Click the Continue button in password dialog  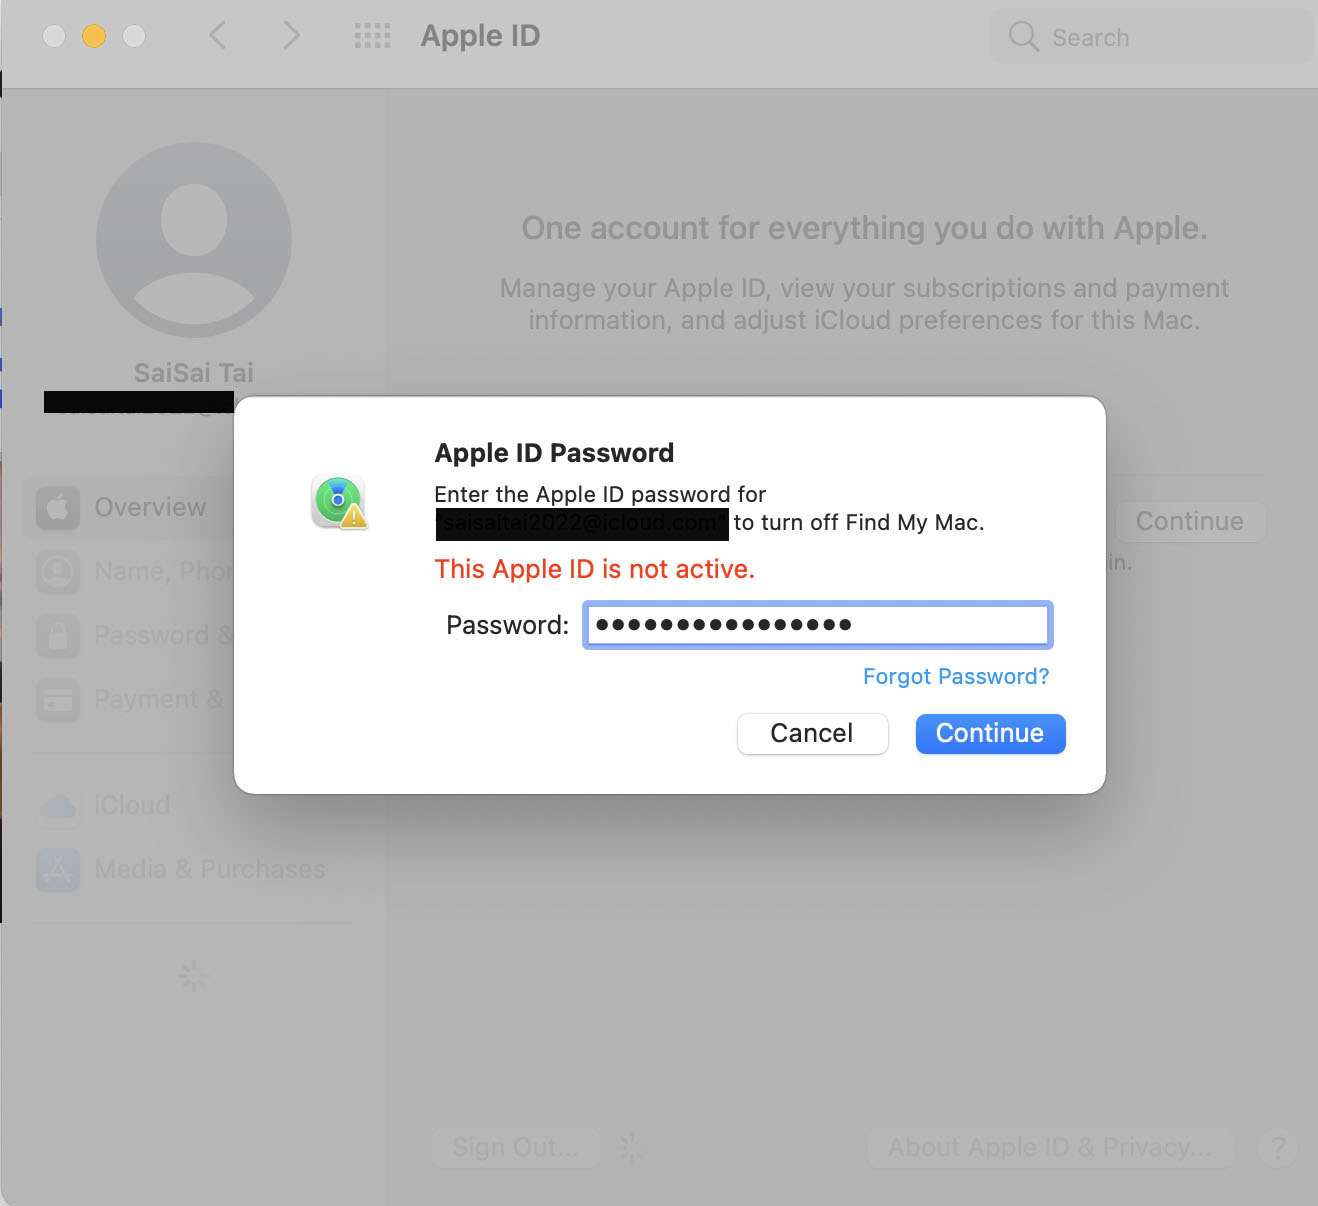[x=990, y=733]
